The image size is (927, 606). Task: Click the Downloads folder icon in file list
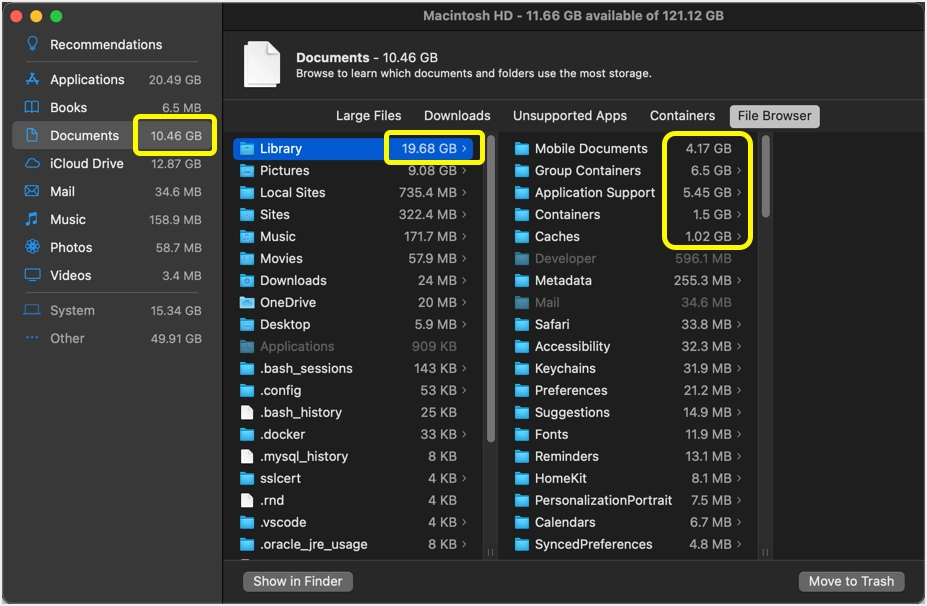click(247, 280)
